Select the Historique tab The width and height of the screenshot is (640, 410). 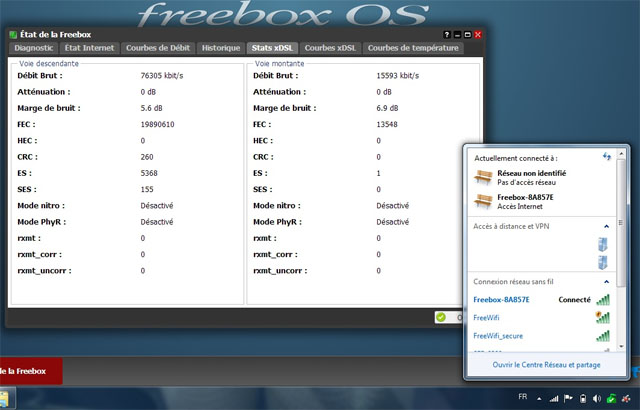(221, 48)
